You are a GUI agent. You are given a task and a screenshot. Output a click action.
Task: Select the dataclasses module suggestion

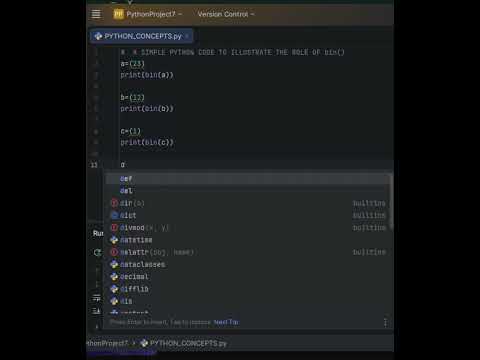(x=248, y=265)
